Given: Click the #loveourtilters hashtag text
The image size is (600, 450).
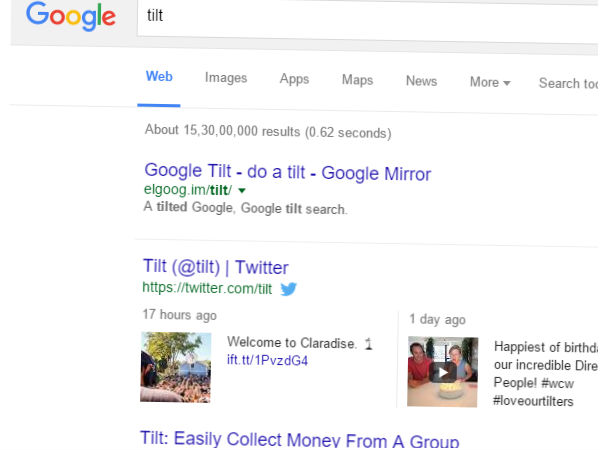Looking at the screenshot, I should coord(533,401).
